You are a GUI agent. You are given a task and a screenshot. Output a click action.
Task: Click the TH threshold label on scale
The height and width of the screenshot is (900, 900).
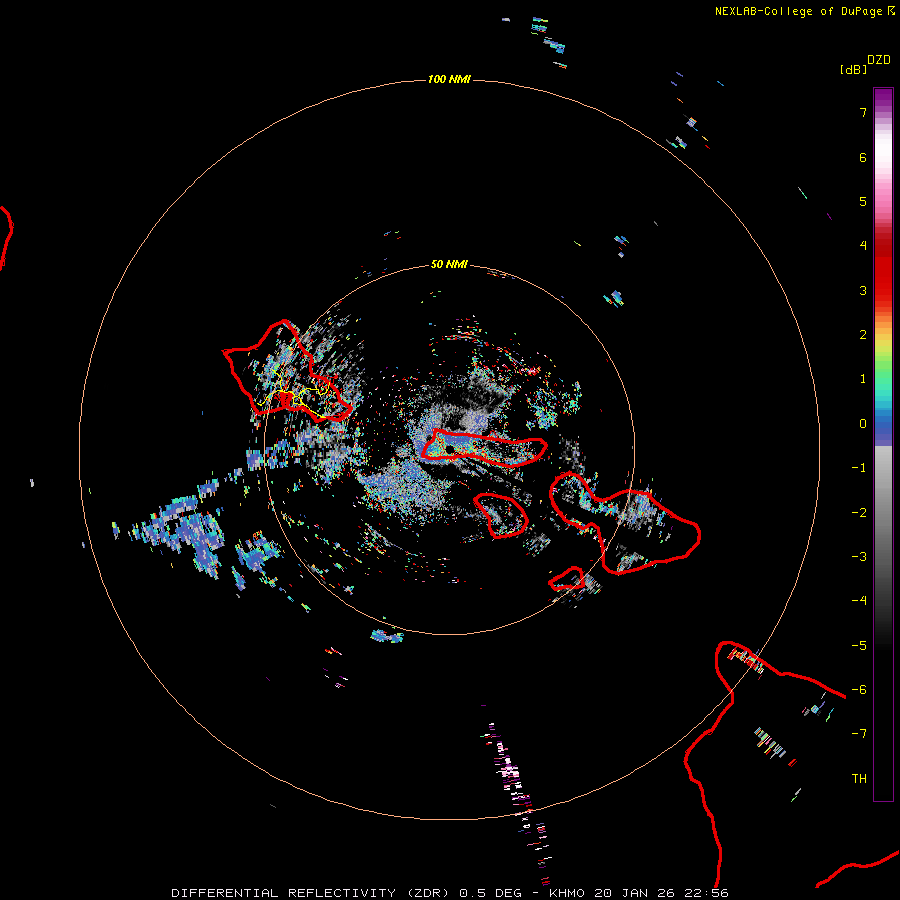pyautogui.click(x=859, y=779)
